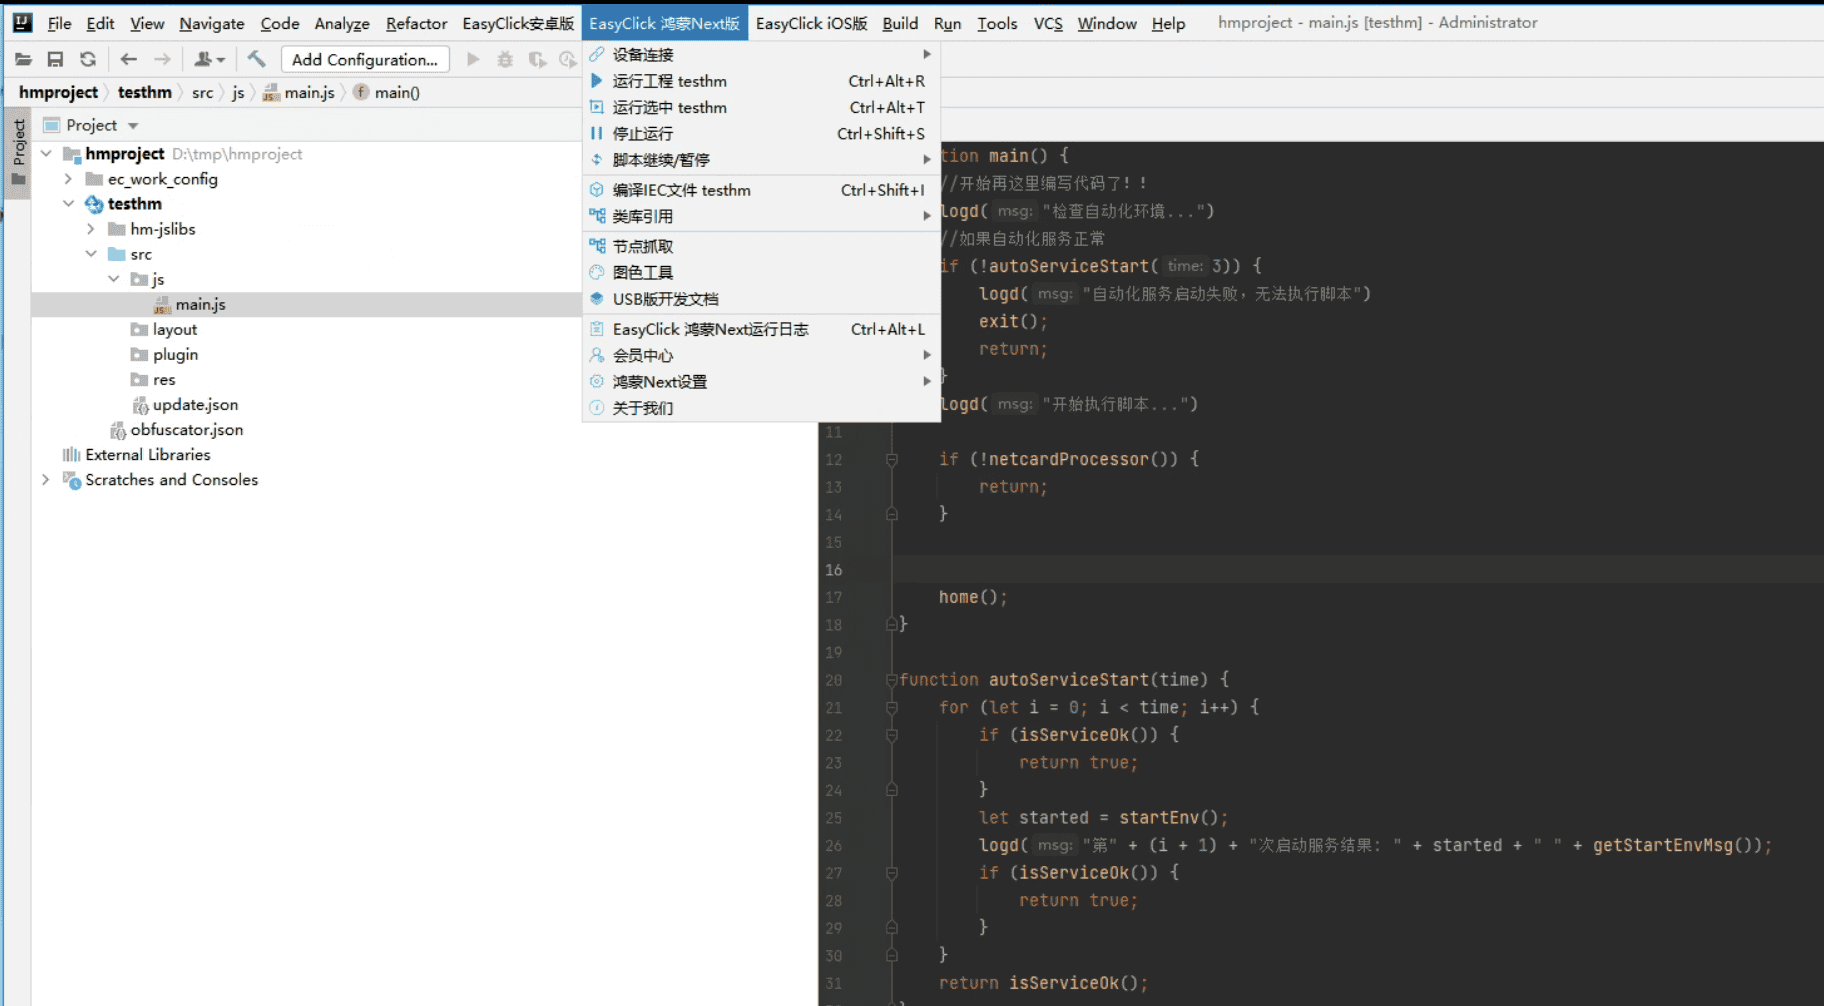The image size is (1824, 1006).
Task: Click the Save All toolbar icon
Action: pos(56,60)
